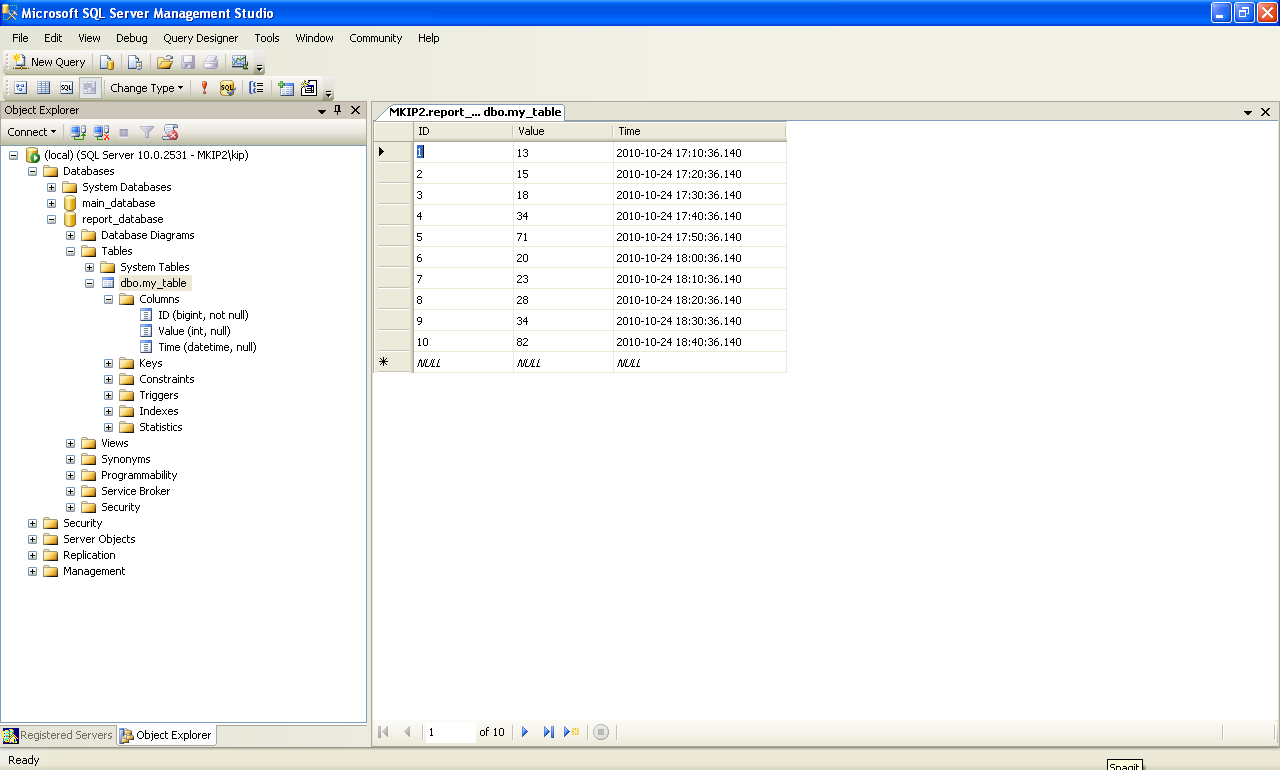
Task: Click the Verify SQL Syntax icon
Action: tap(227, 88)
